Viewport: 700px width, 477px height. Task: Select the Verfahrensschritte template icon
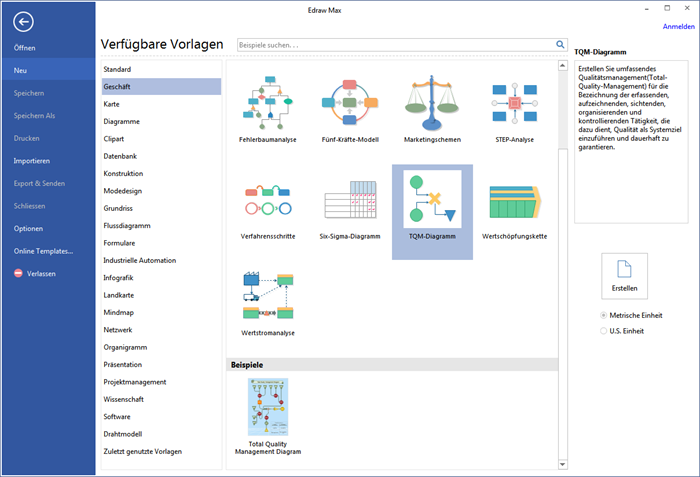(268, 200)
